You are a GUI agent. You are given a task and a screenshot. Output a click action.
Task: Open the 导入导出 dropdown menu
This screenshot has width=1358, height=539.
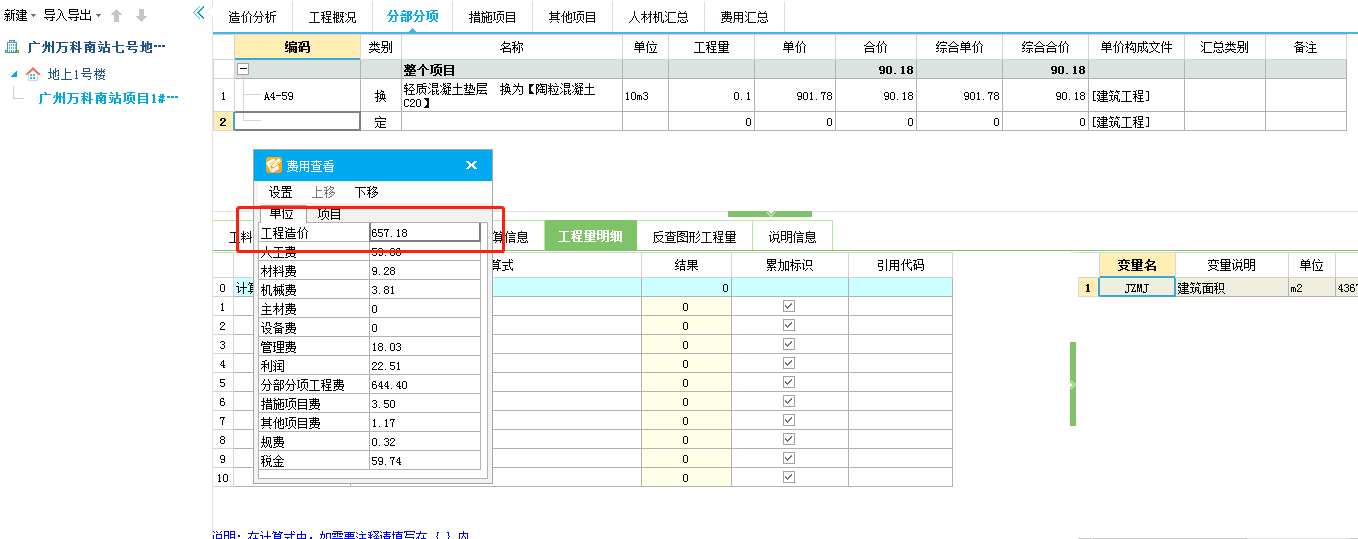[x=72, y=15]
